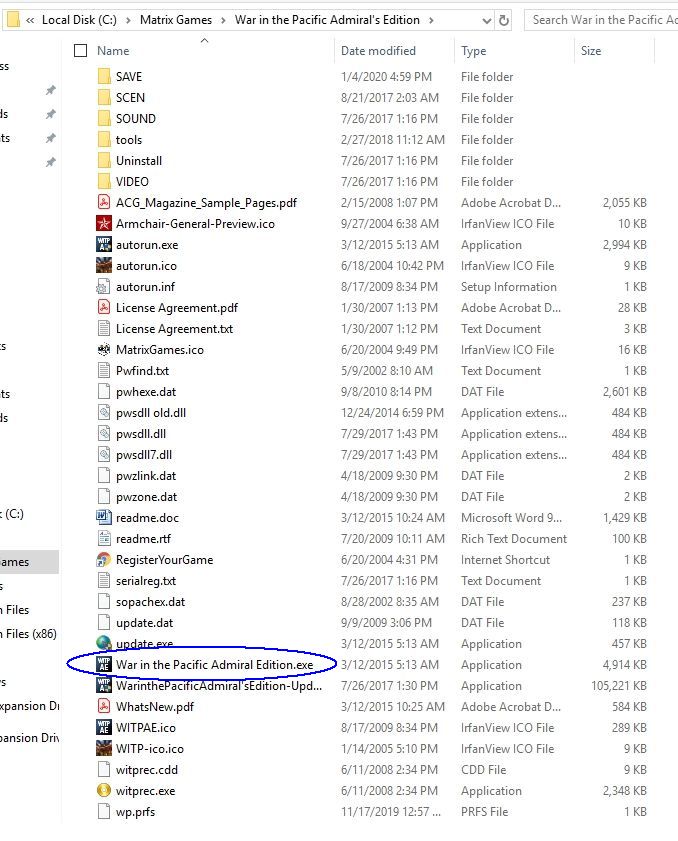
Task: Select pwhexe.dat file name
Action: (146, 392)
